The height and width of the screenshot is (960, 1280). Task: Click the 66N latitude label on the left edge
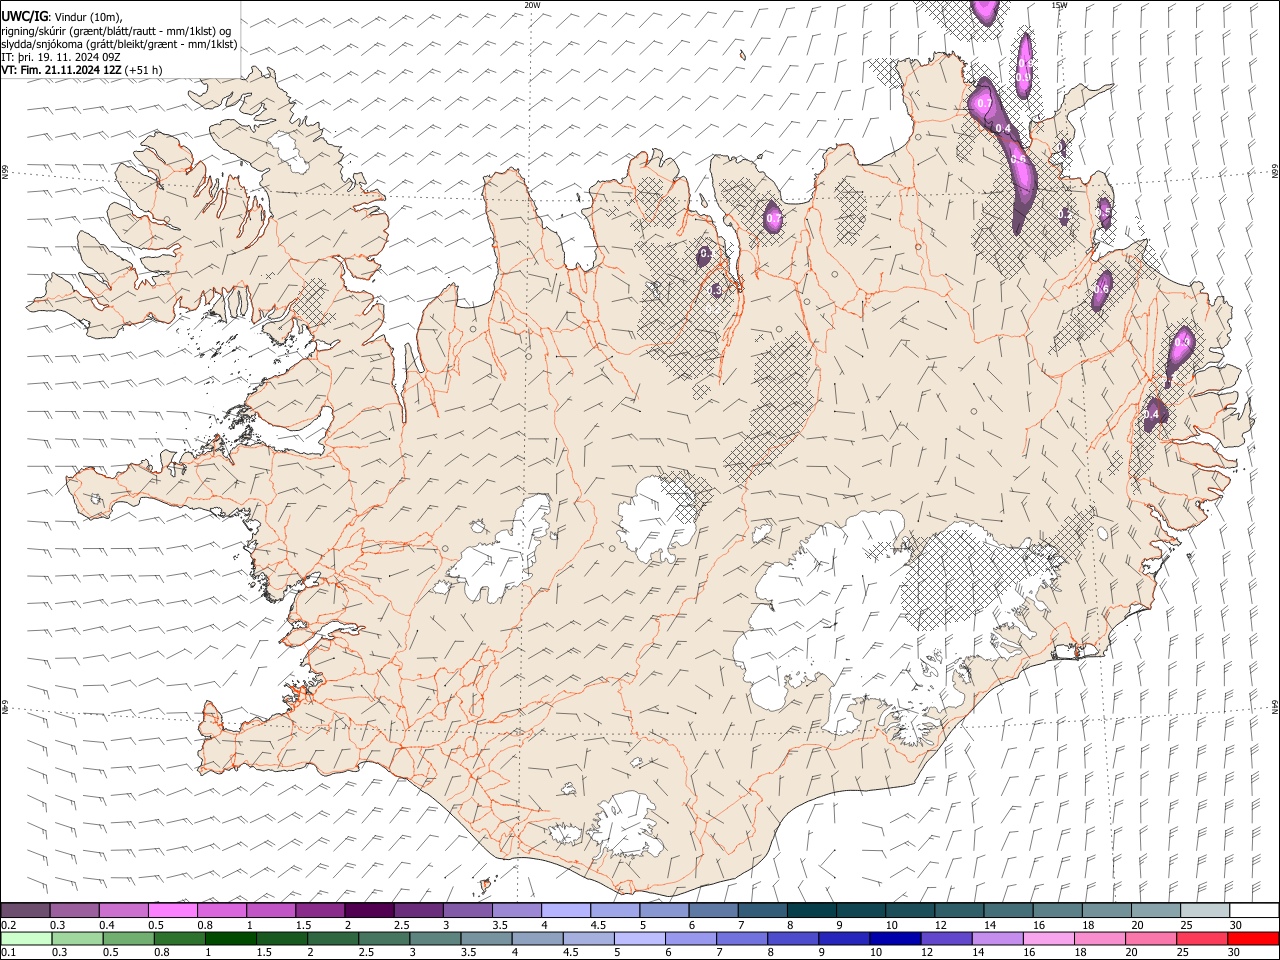[x=5, y=173]
